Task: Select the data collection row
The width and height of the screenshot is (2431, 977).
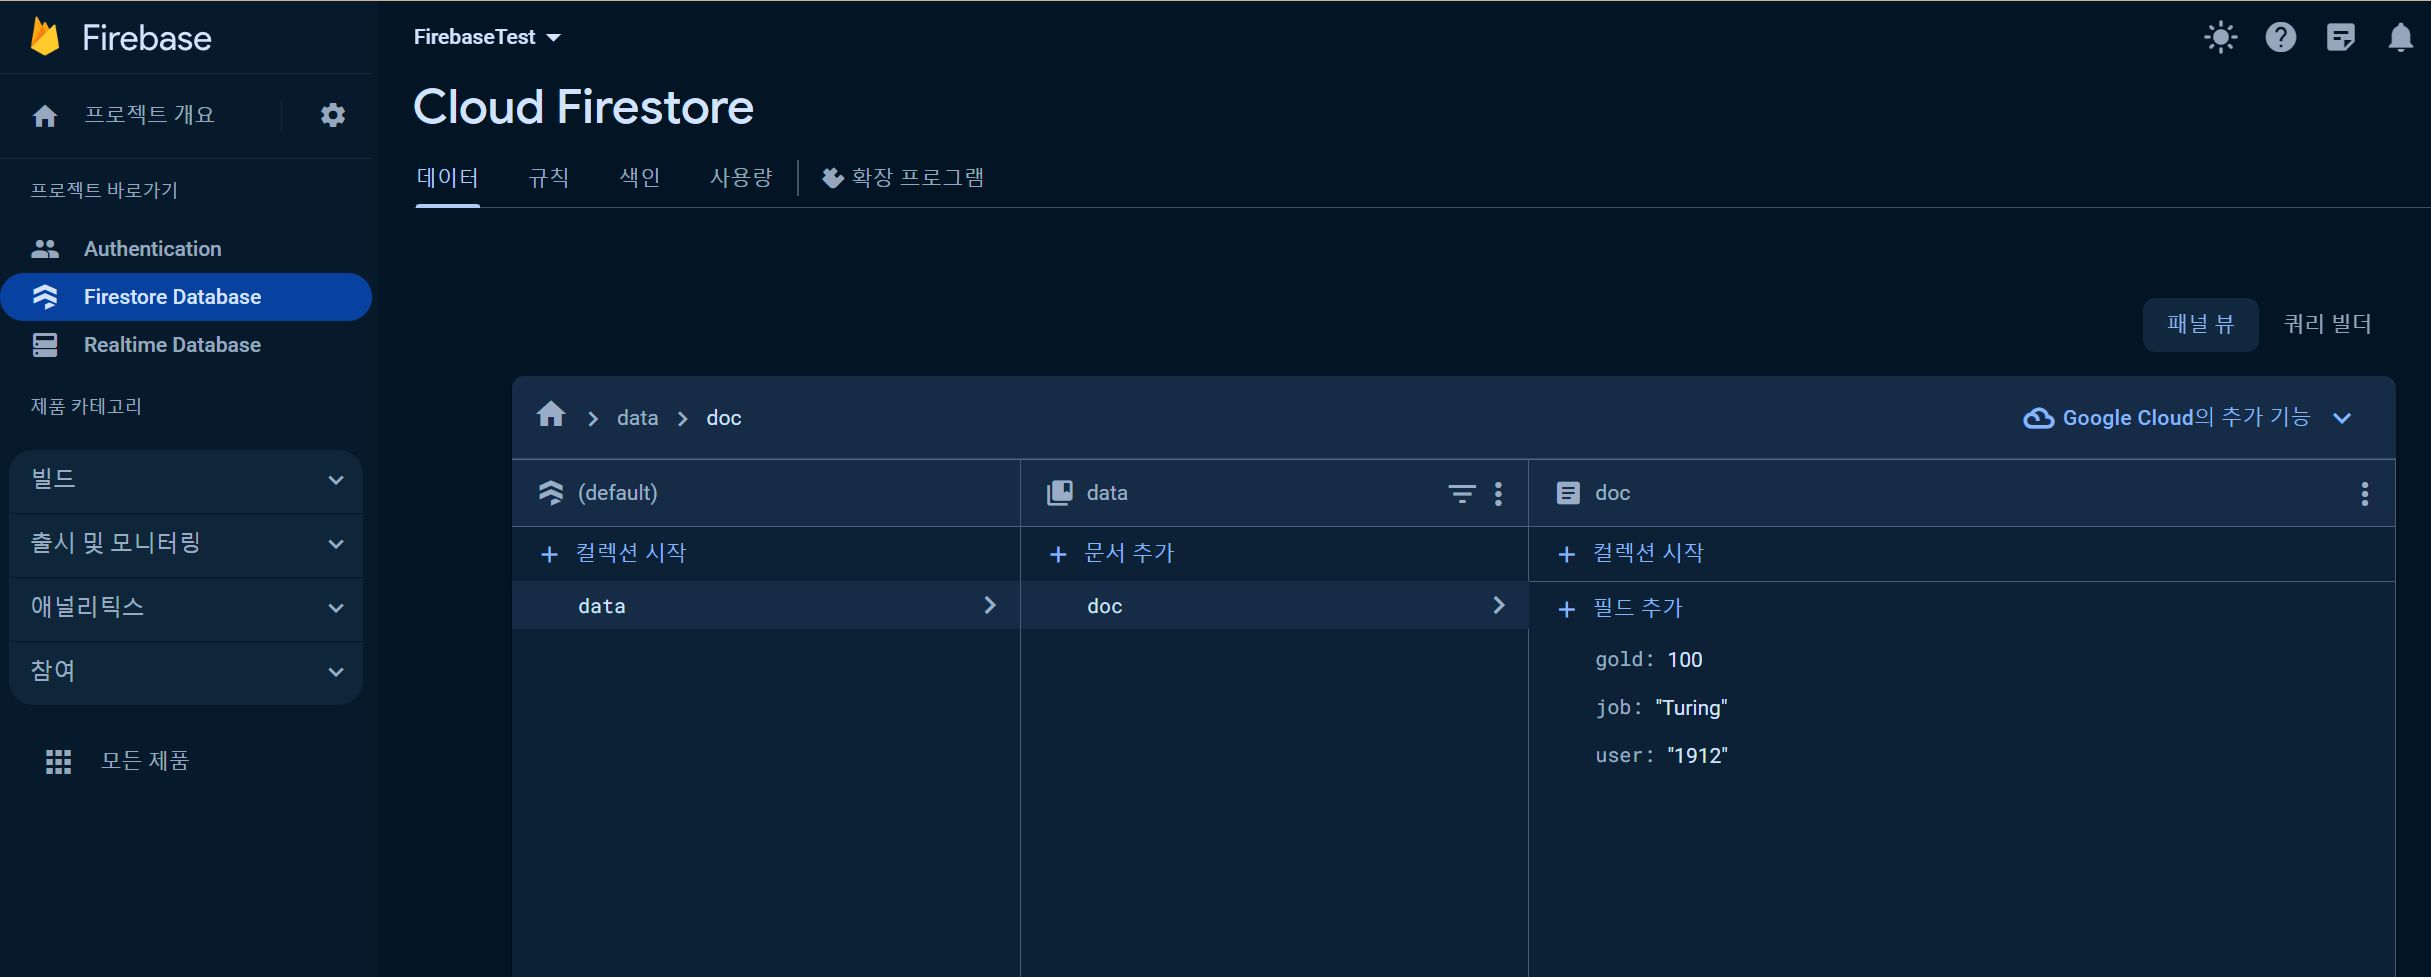Action: point(766,605)
